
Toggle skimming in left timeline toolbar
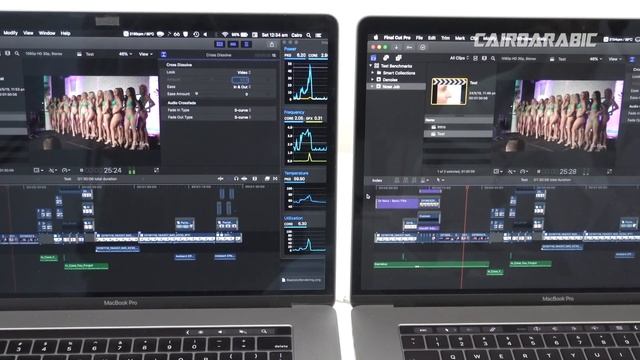click(x=221, y=179)
